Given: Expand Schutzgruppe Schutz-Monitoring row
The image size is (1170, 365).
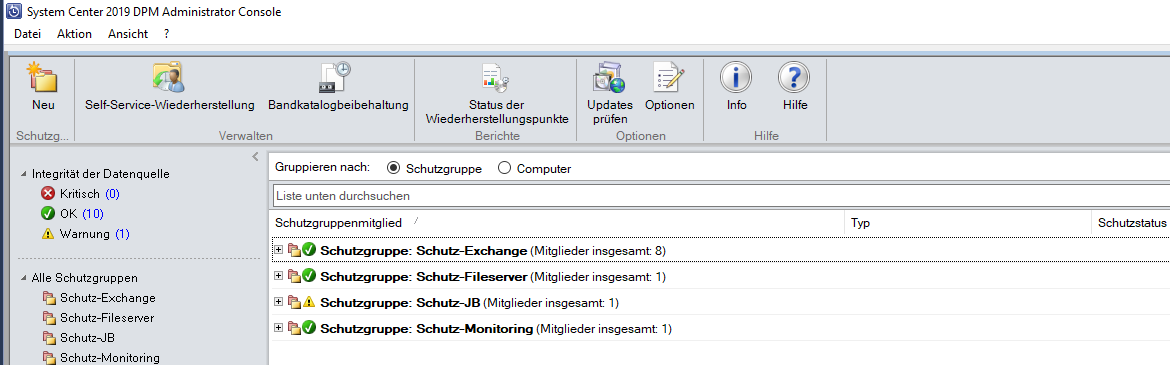Looking at the screenshot, I should pos(279,327).
